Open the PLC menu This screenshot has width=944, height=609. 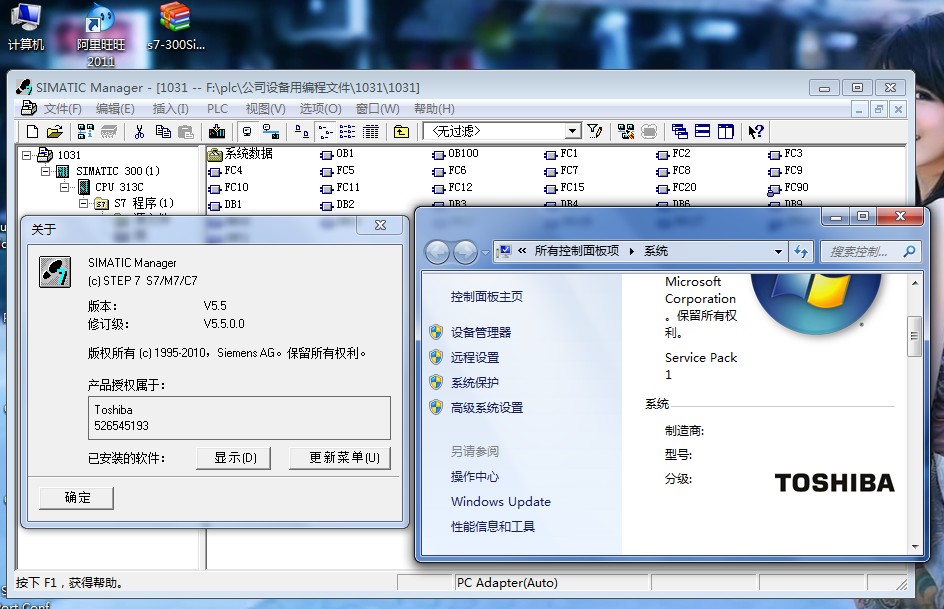pos(217,109)
